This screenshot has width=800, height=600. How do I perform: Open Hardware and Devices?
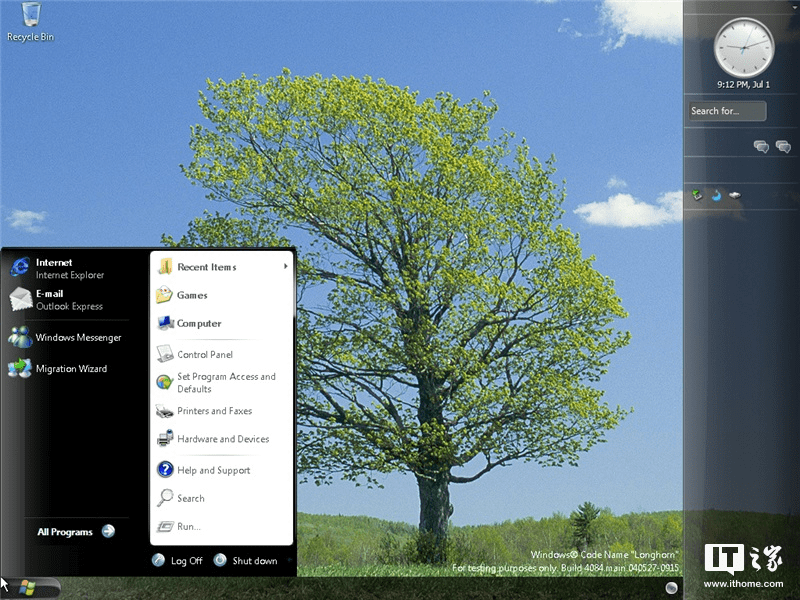point(220,438)
